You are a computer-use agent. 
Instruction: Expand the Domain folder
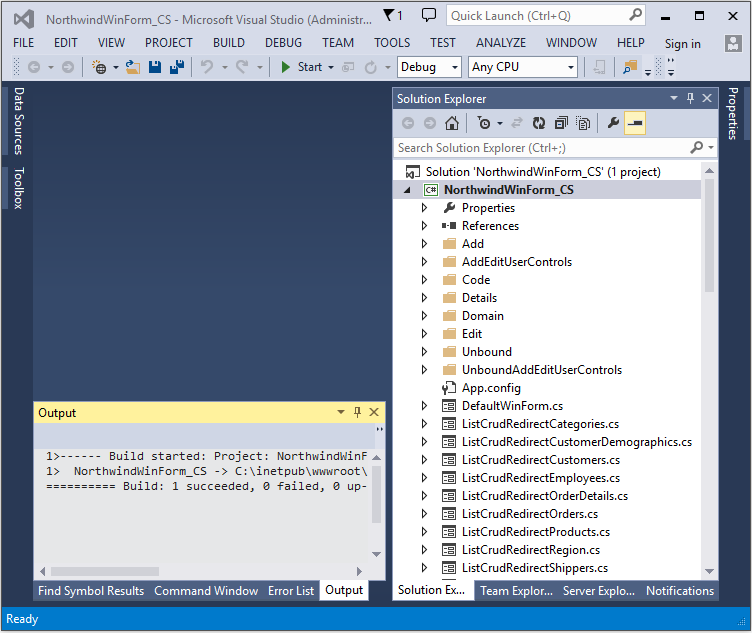(x=424, y=316)
